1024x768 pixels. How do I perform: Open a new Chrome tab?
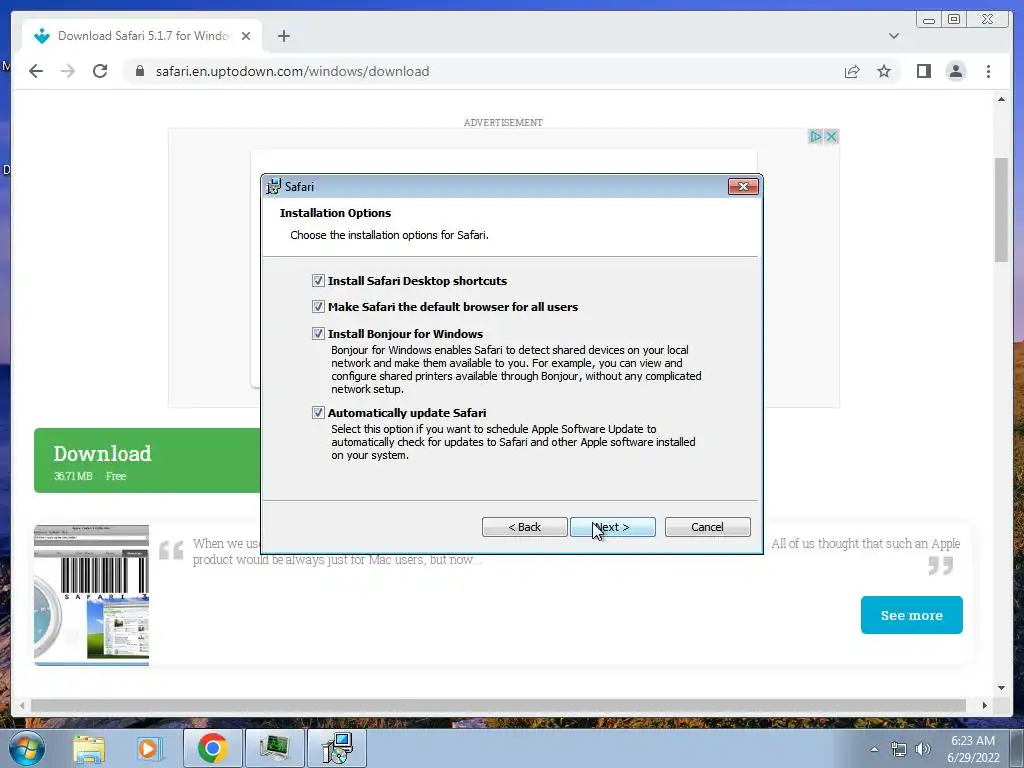tap(283, 36)
